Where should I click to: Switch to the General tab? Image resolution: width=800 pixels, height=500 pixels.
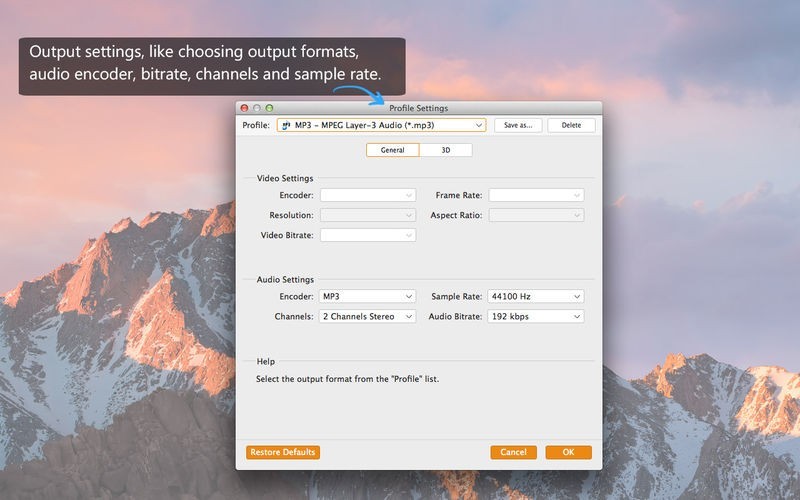(392, 150)
